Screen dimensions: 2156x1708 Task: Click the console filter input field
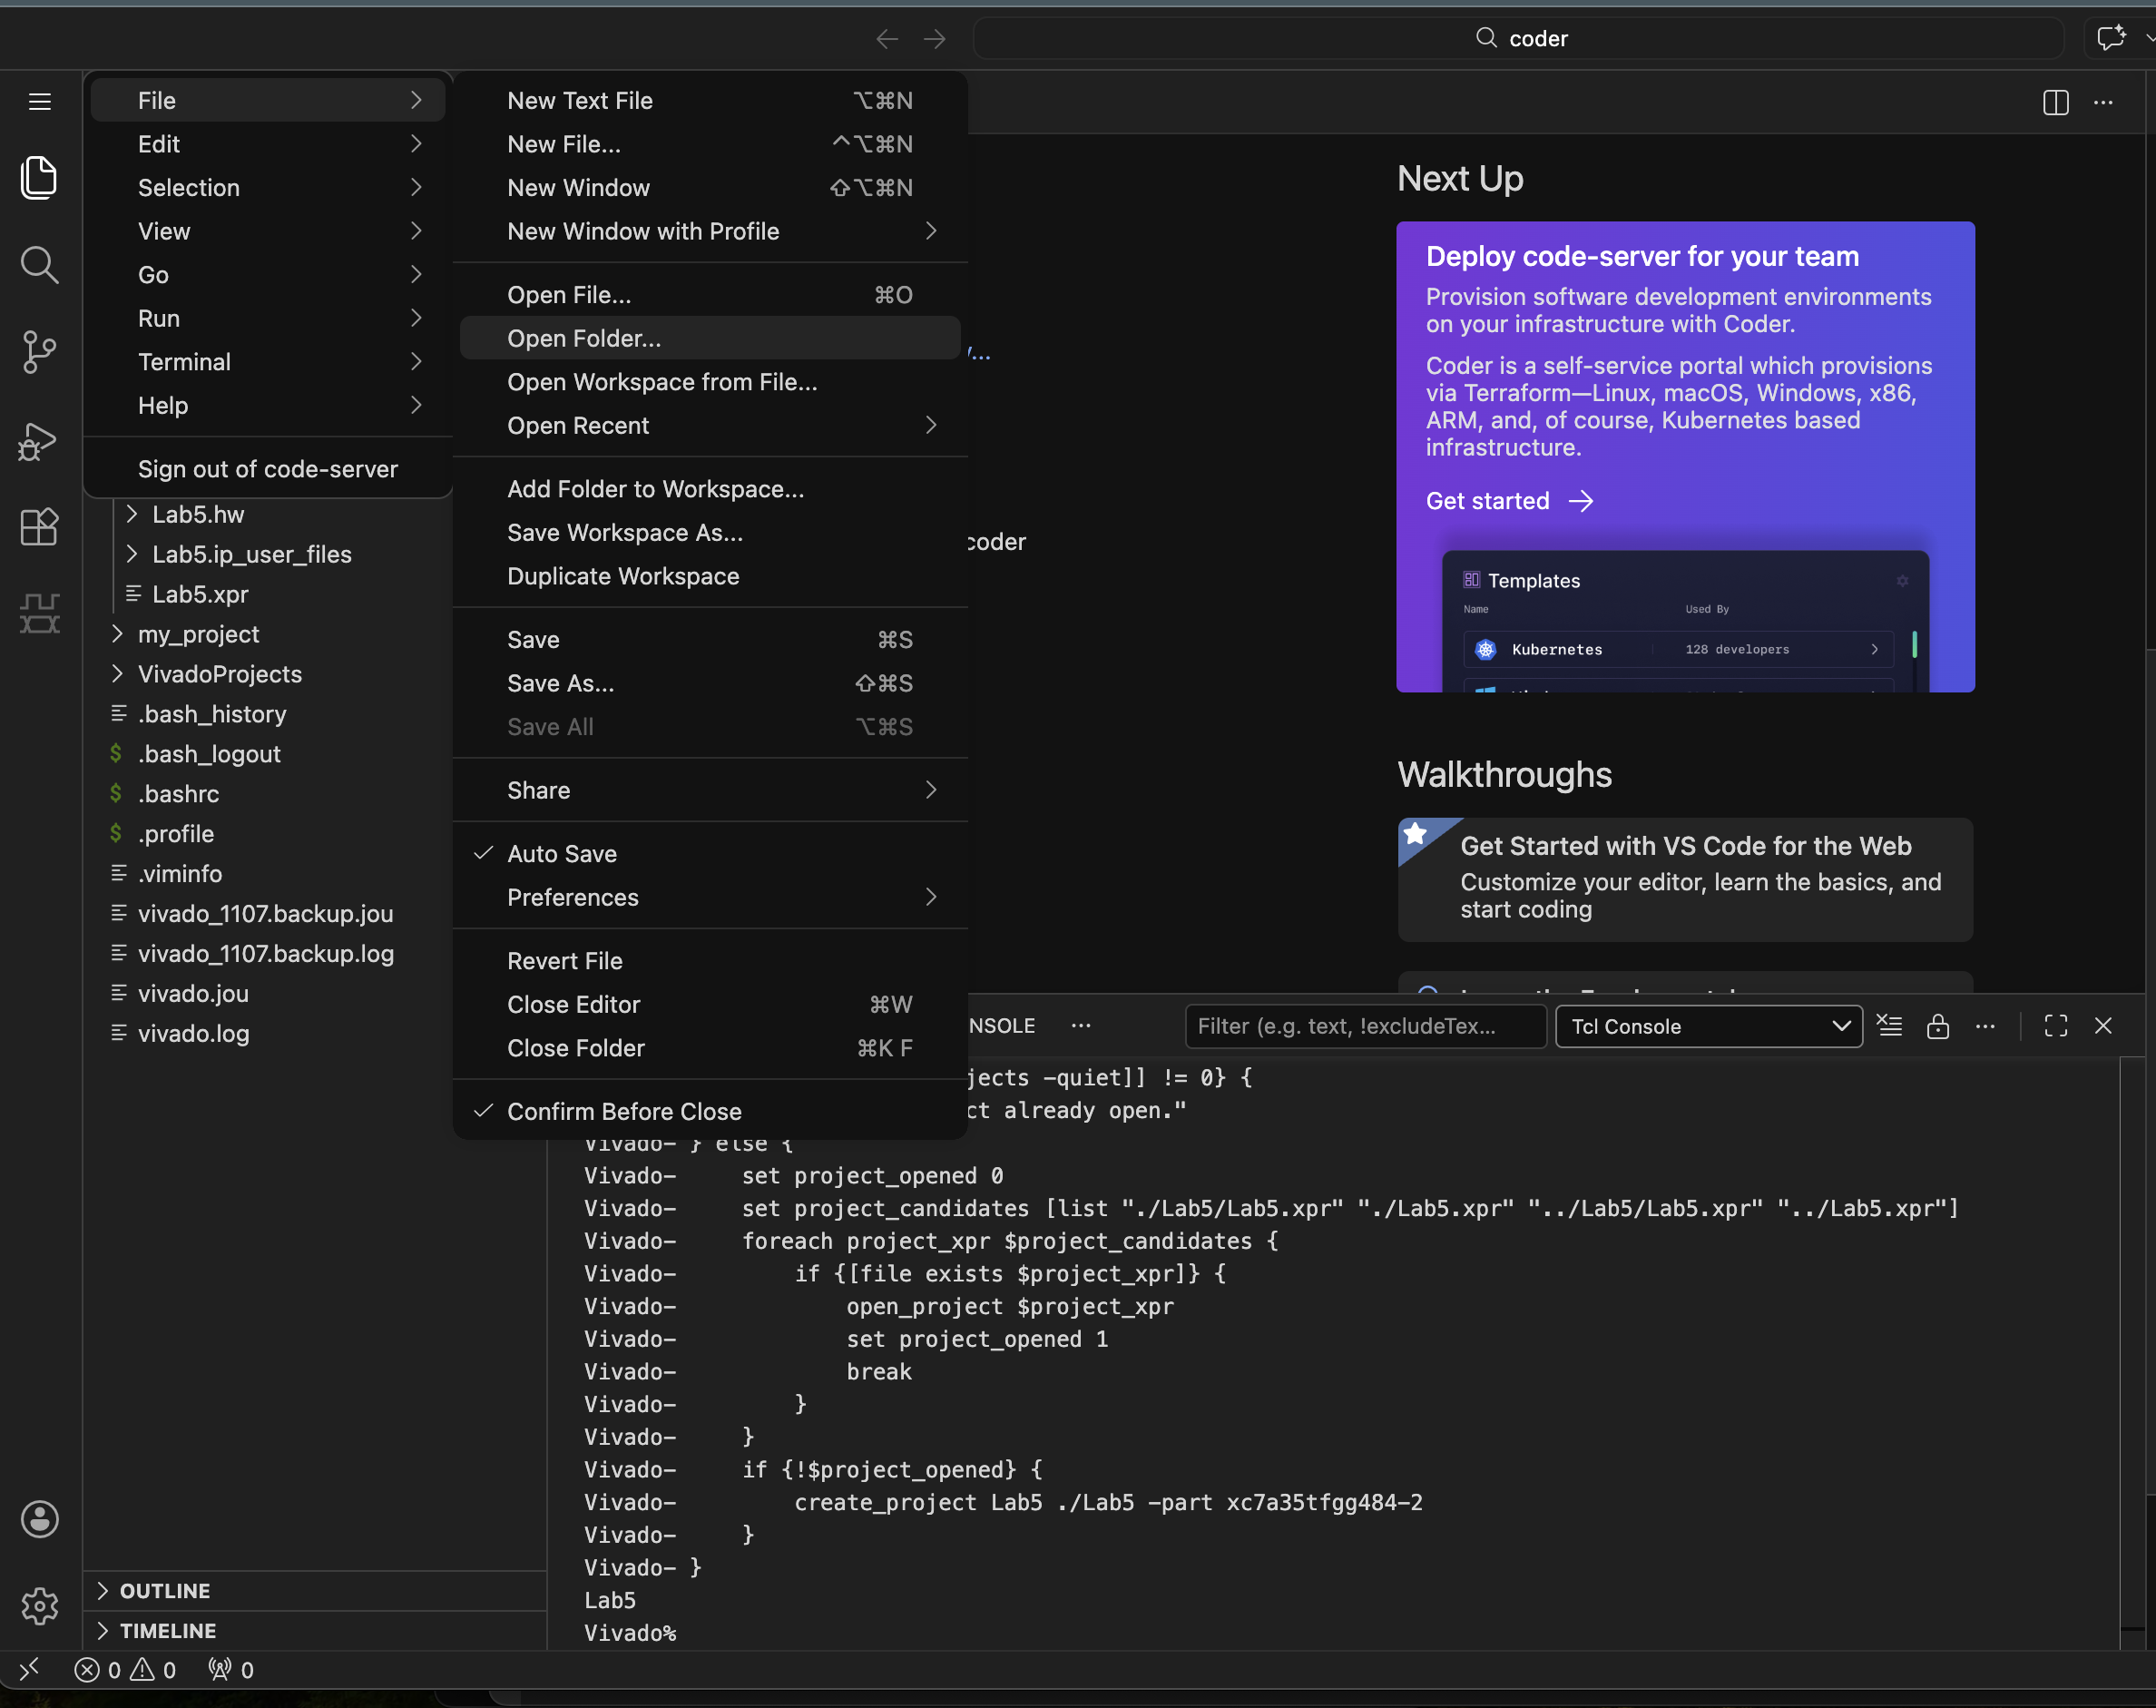point(1365,1026)
